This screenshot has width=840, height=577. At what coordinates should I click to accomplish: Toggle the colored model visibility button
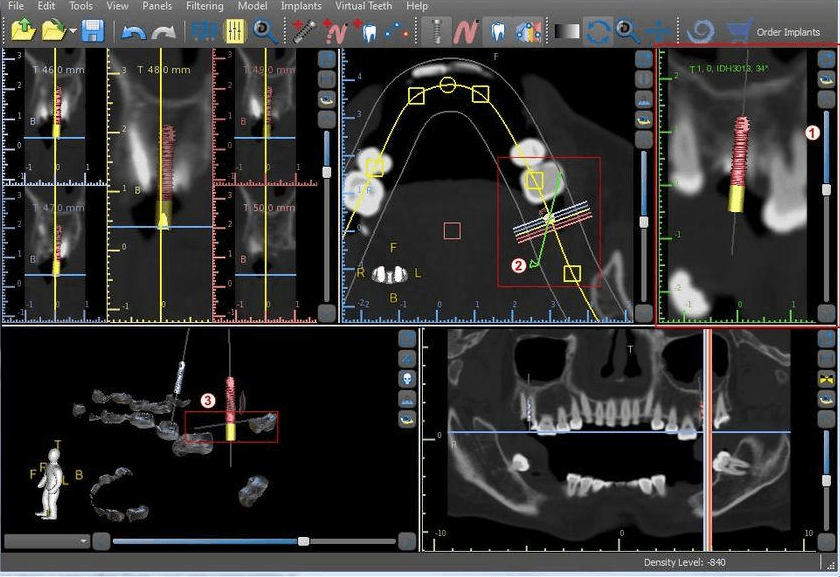coord(528,31)
